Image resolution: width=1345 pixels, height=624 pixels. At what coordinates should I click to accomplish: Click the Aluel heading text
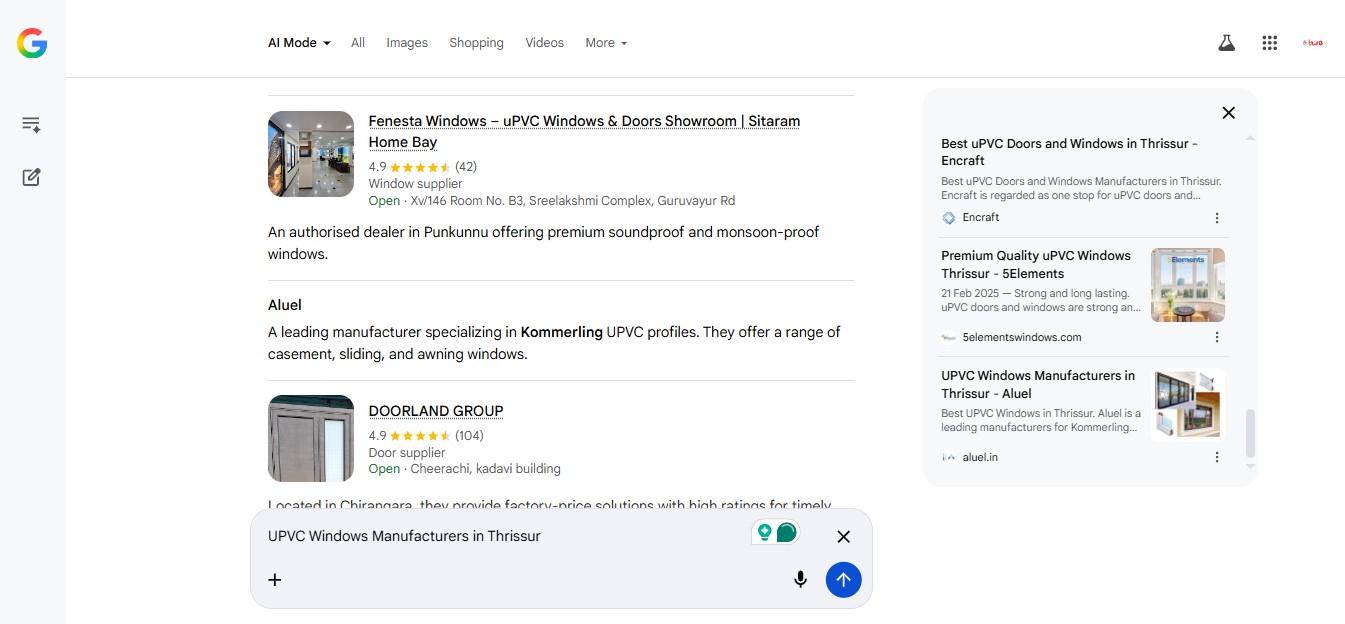point(285,305)
